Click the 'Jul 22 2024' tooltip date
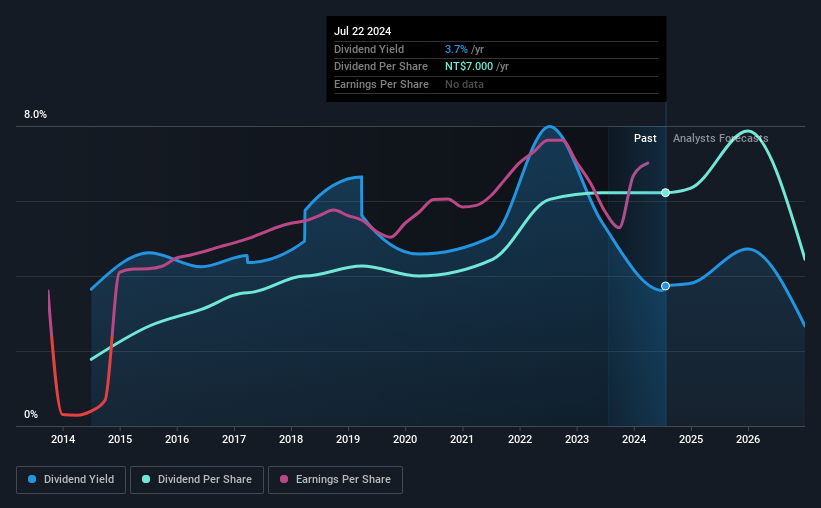Screen dimensions: 821x508 click(x=362, y=31)
